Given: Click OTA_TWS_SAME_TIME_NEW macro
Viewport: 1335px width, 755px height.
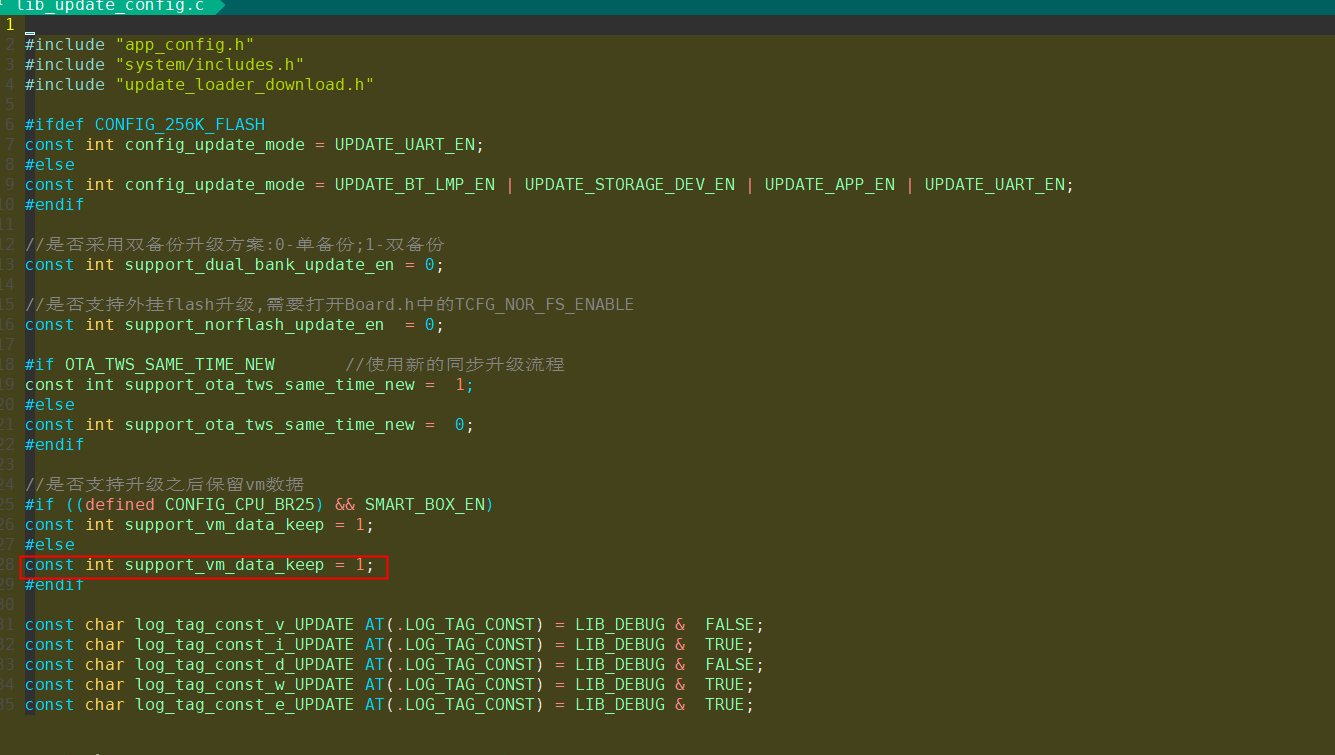Looking at the screenshot, I should tap(169, 365).
